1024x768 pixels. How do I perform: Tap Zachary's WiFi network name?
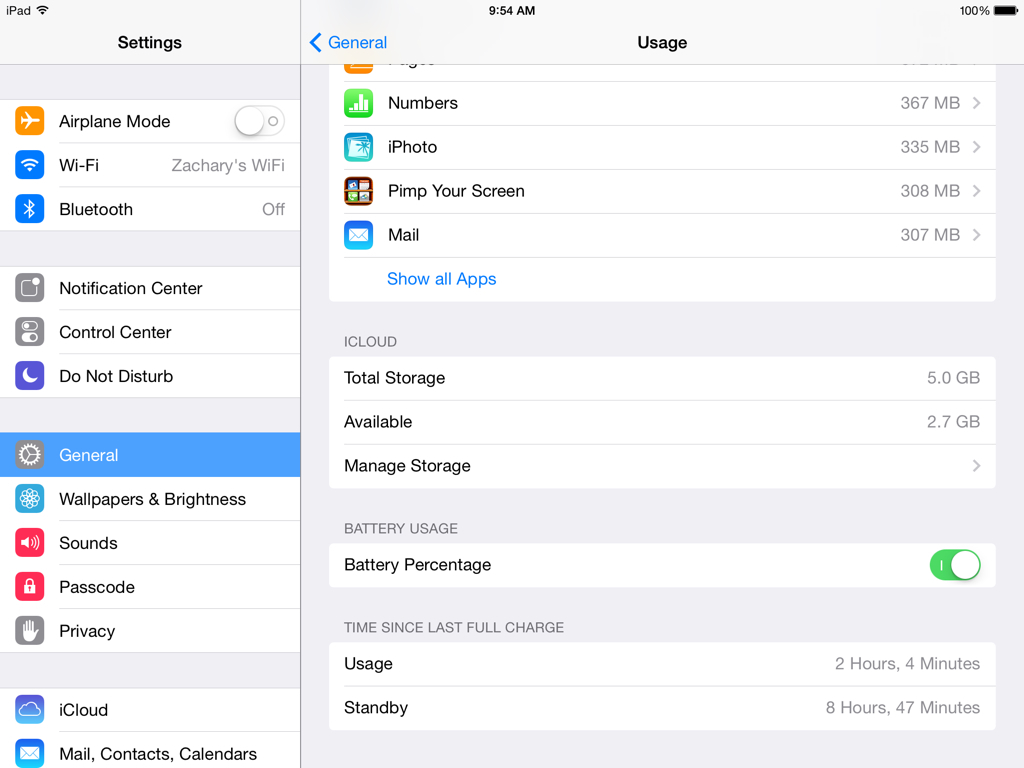tap(228, 165)
